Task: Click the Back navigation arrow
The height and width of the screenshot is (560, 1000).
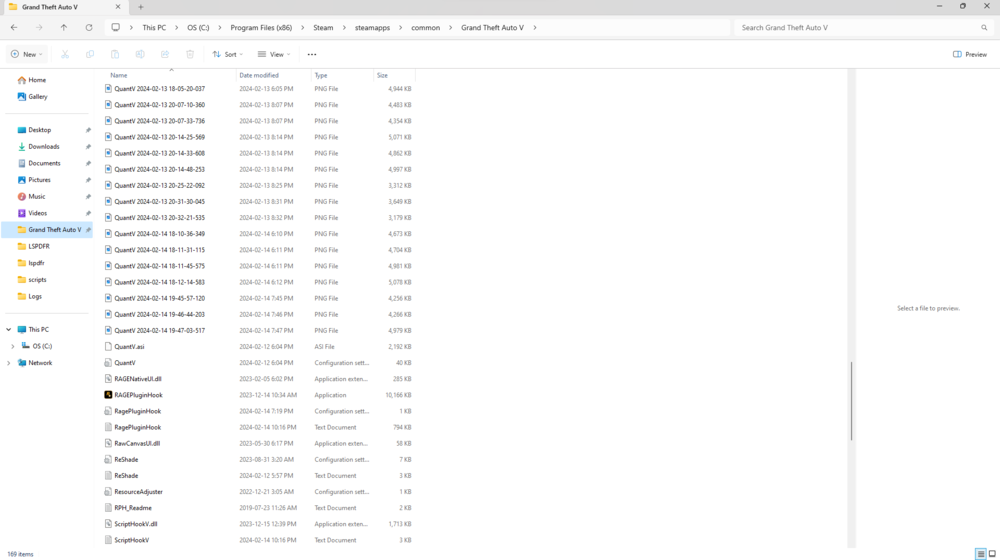Action: 14,27
